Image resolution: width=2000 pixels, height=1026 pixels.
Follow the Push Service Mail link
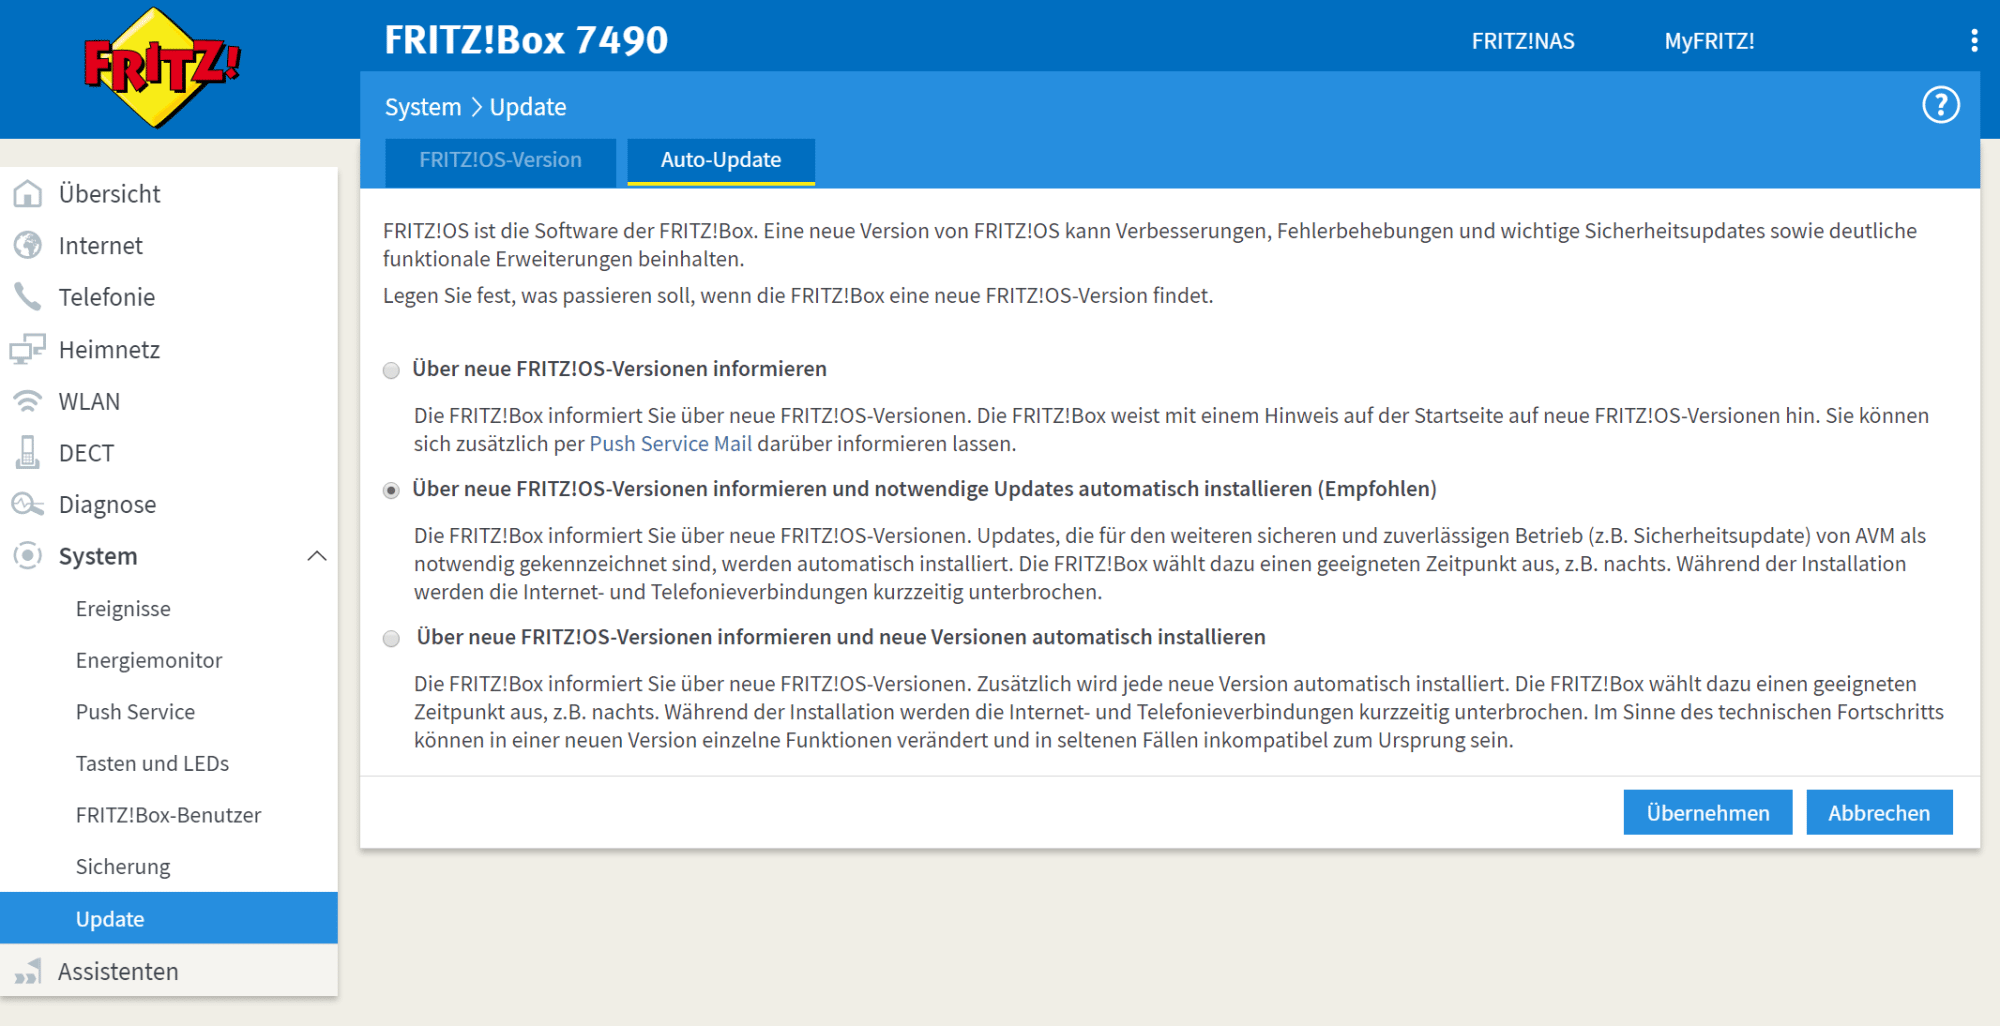[670, 443]
